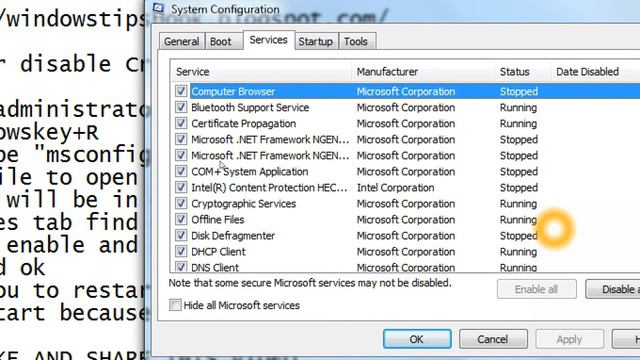Image resolution: width=640 pixels, height=360 pixels.
Task: Select the Cryptographic Services row
Action: pyautogui.click(x=406, y=203)
